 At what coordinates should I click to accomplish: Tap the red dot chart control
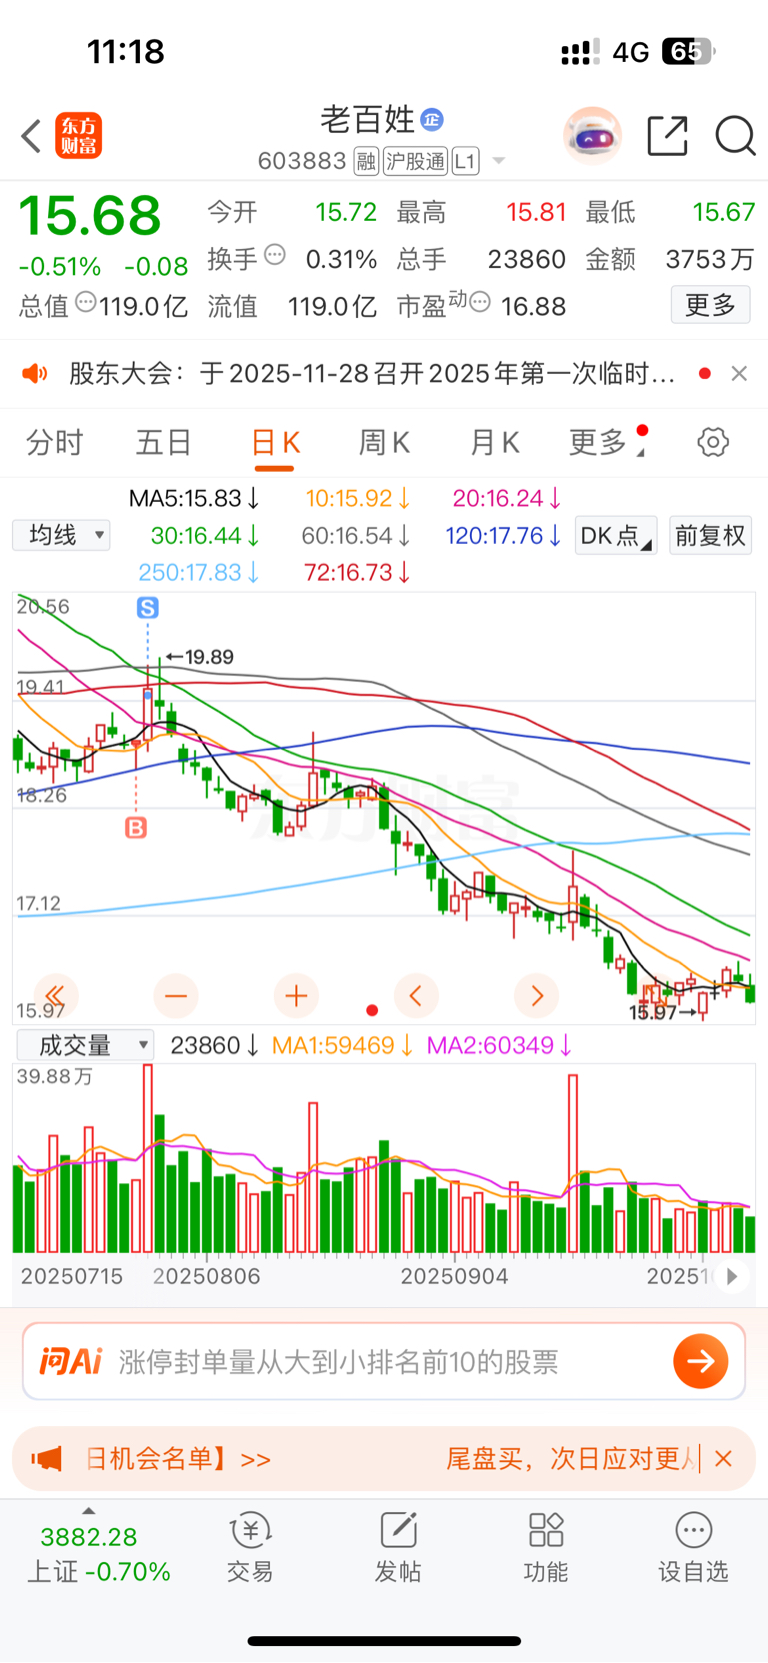tap(372, 1010)
